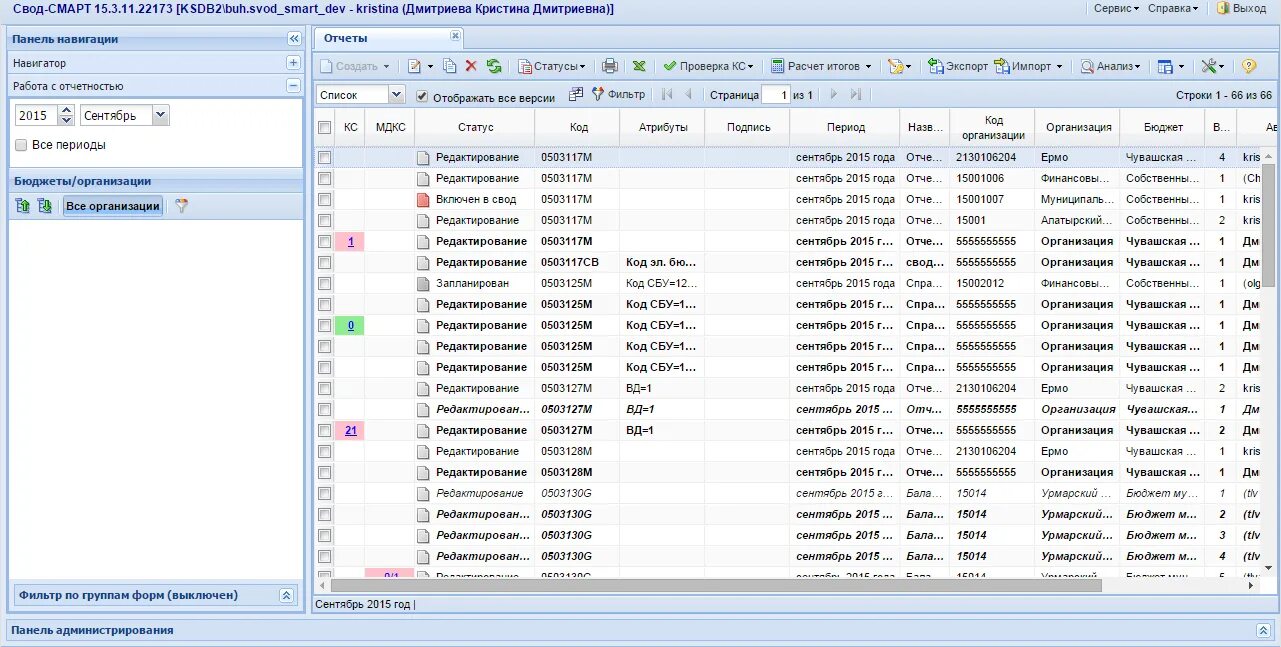Image resolution: width=1281 pixels, height=647 pixels.
Task: Click the green refresh icon
Action: pos(494,66)
